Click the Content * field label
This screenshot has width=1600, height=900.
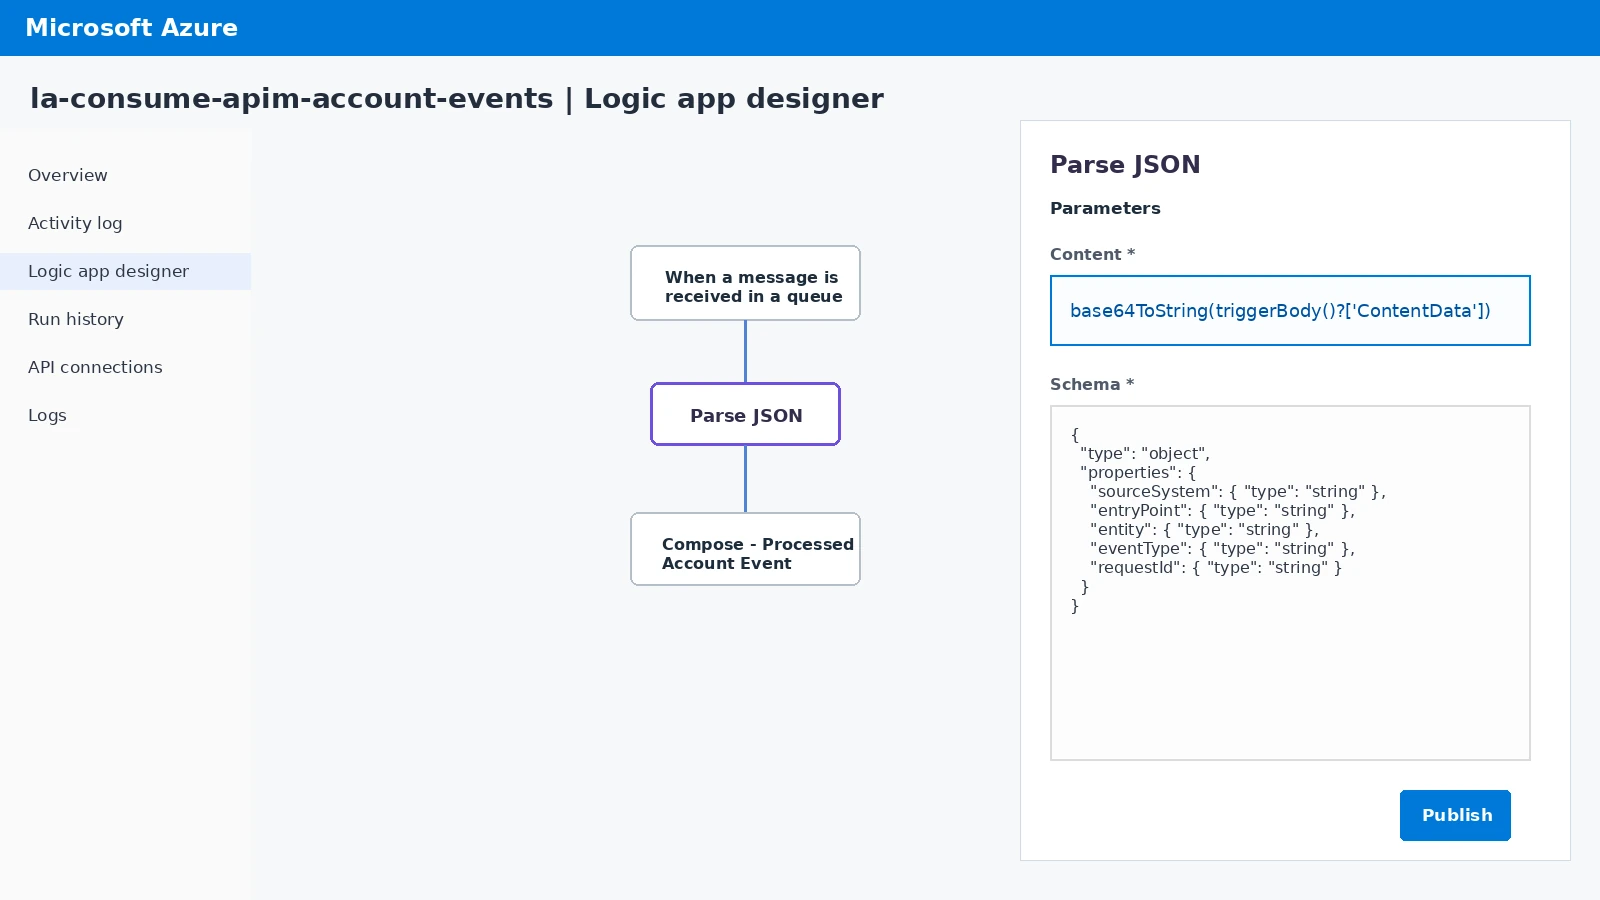pyautogui.click(x=1092, y=254)
